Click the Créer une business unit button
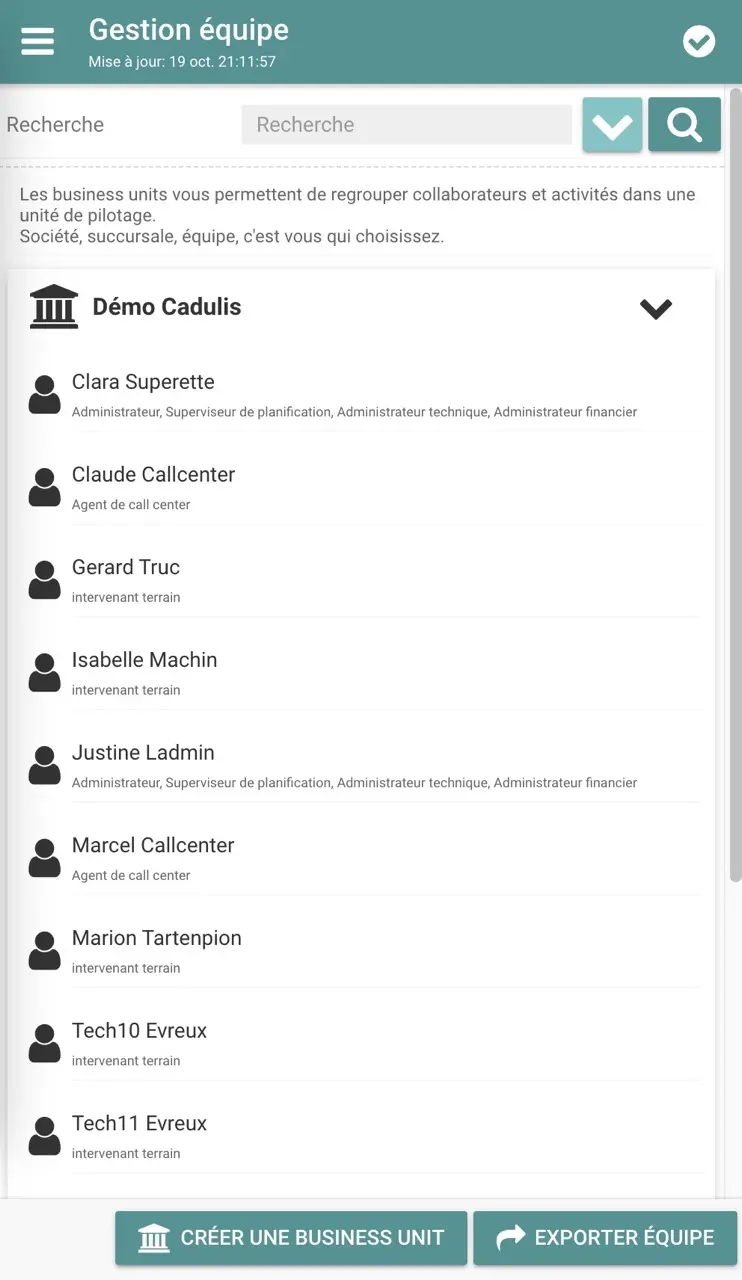This screenshot has width=742, height=1280. (x=291, y=1238)
